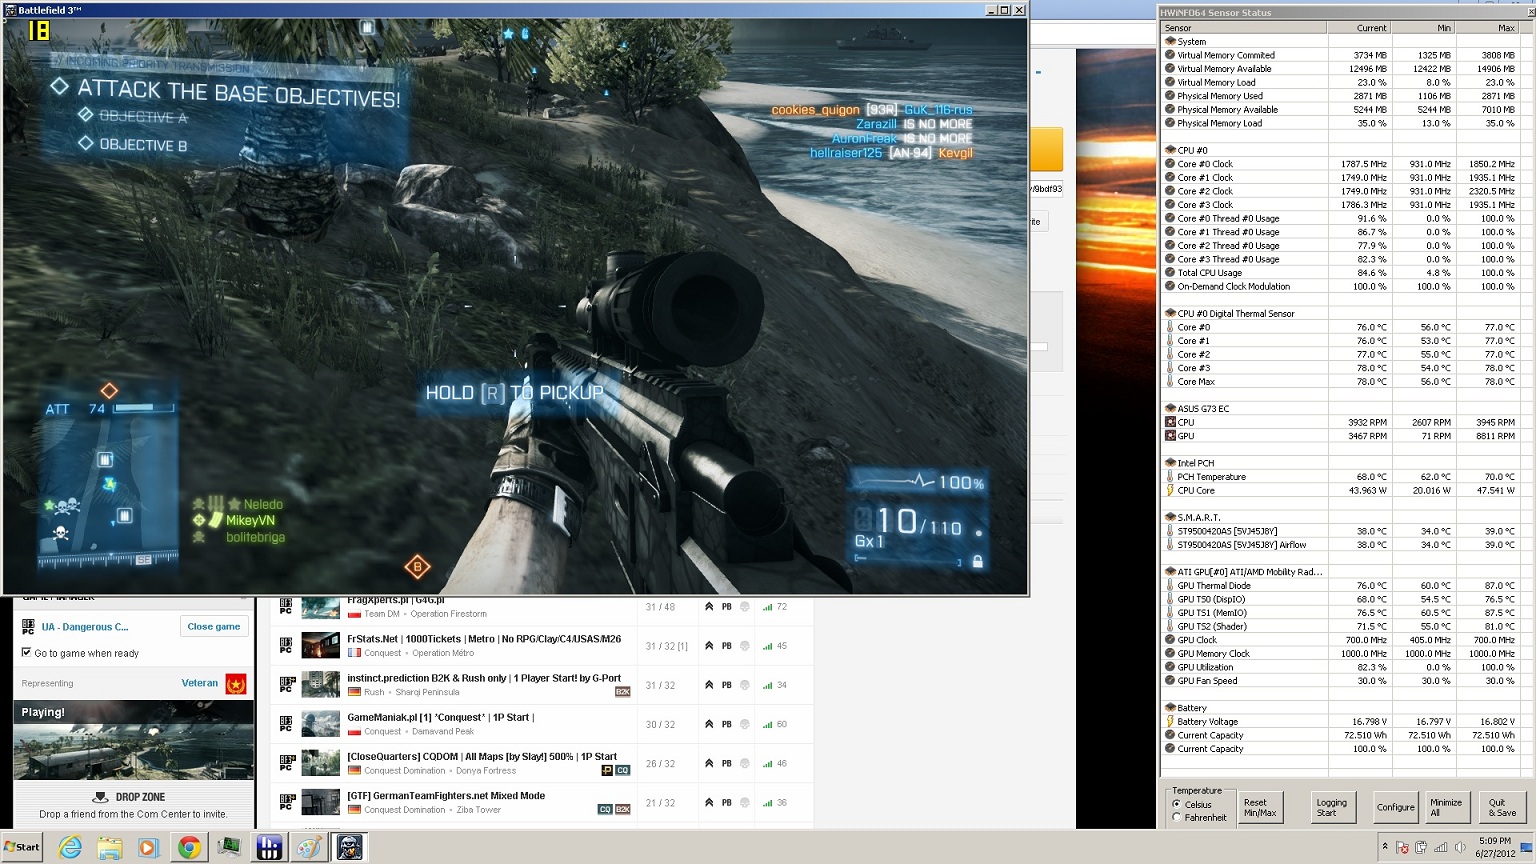Image resolution: width=1536 pixels, height=864 pixels.
Task: Click skull icon in CloseQuarters CQDOM row
Action: (745, 763)
